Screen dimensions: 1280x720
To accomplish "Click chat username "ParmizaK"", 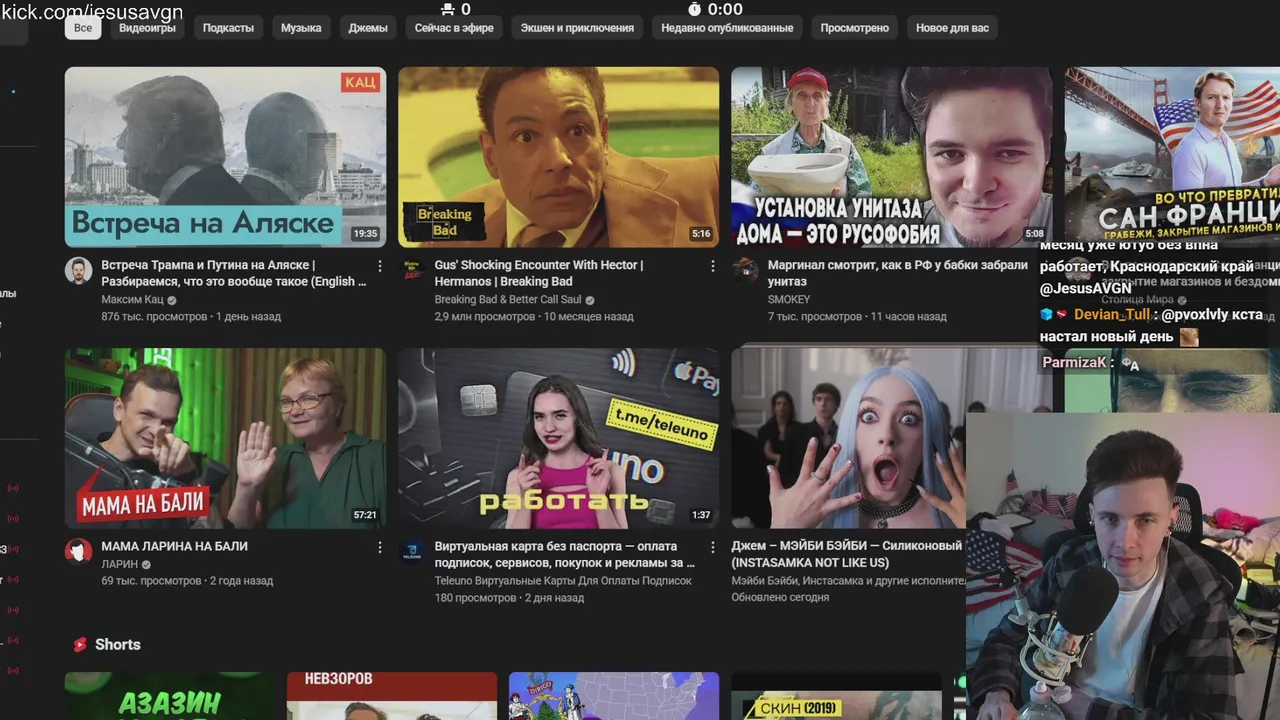I will [x=1075, y=362].
